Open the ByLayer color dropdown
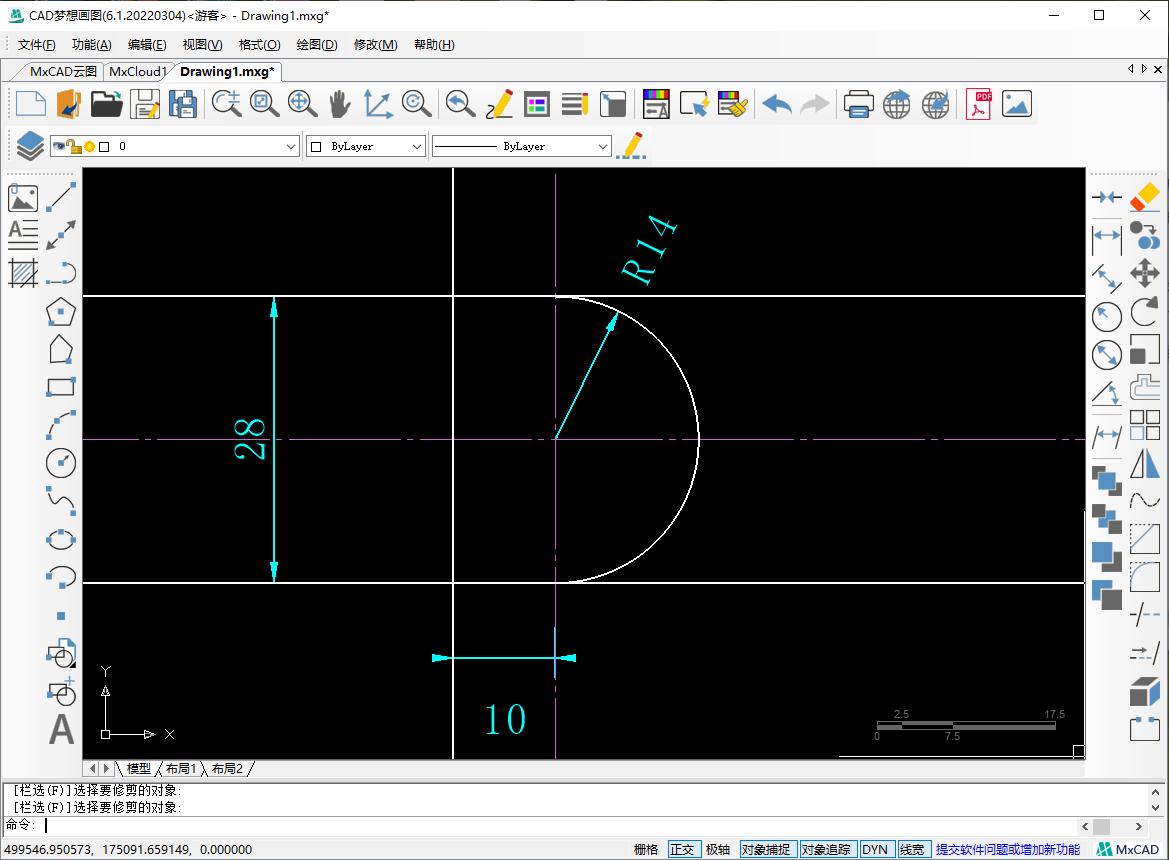 tap(417, 146)
